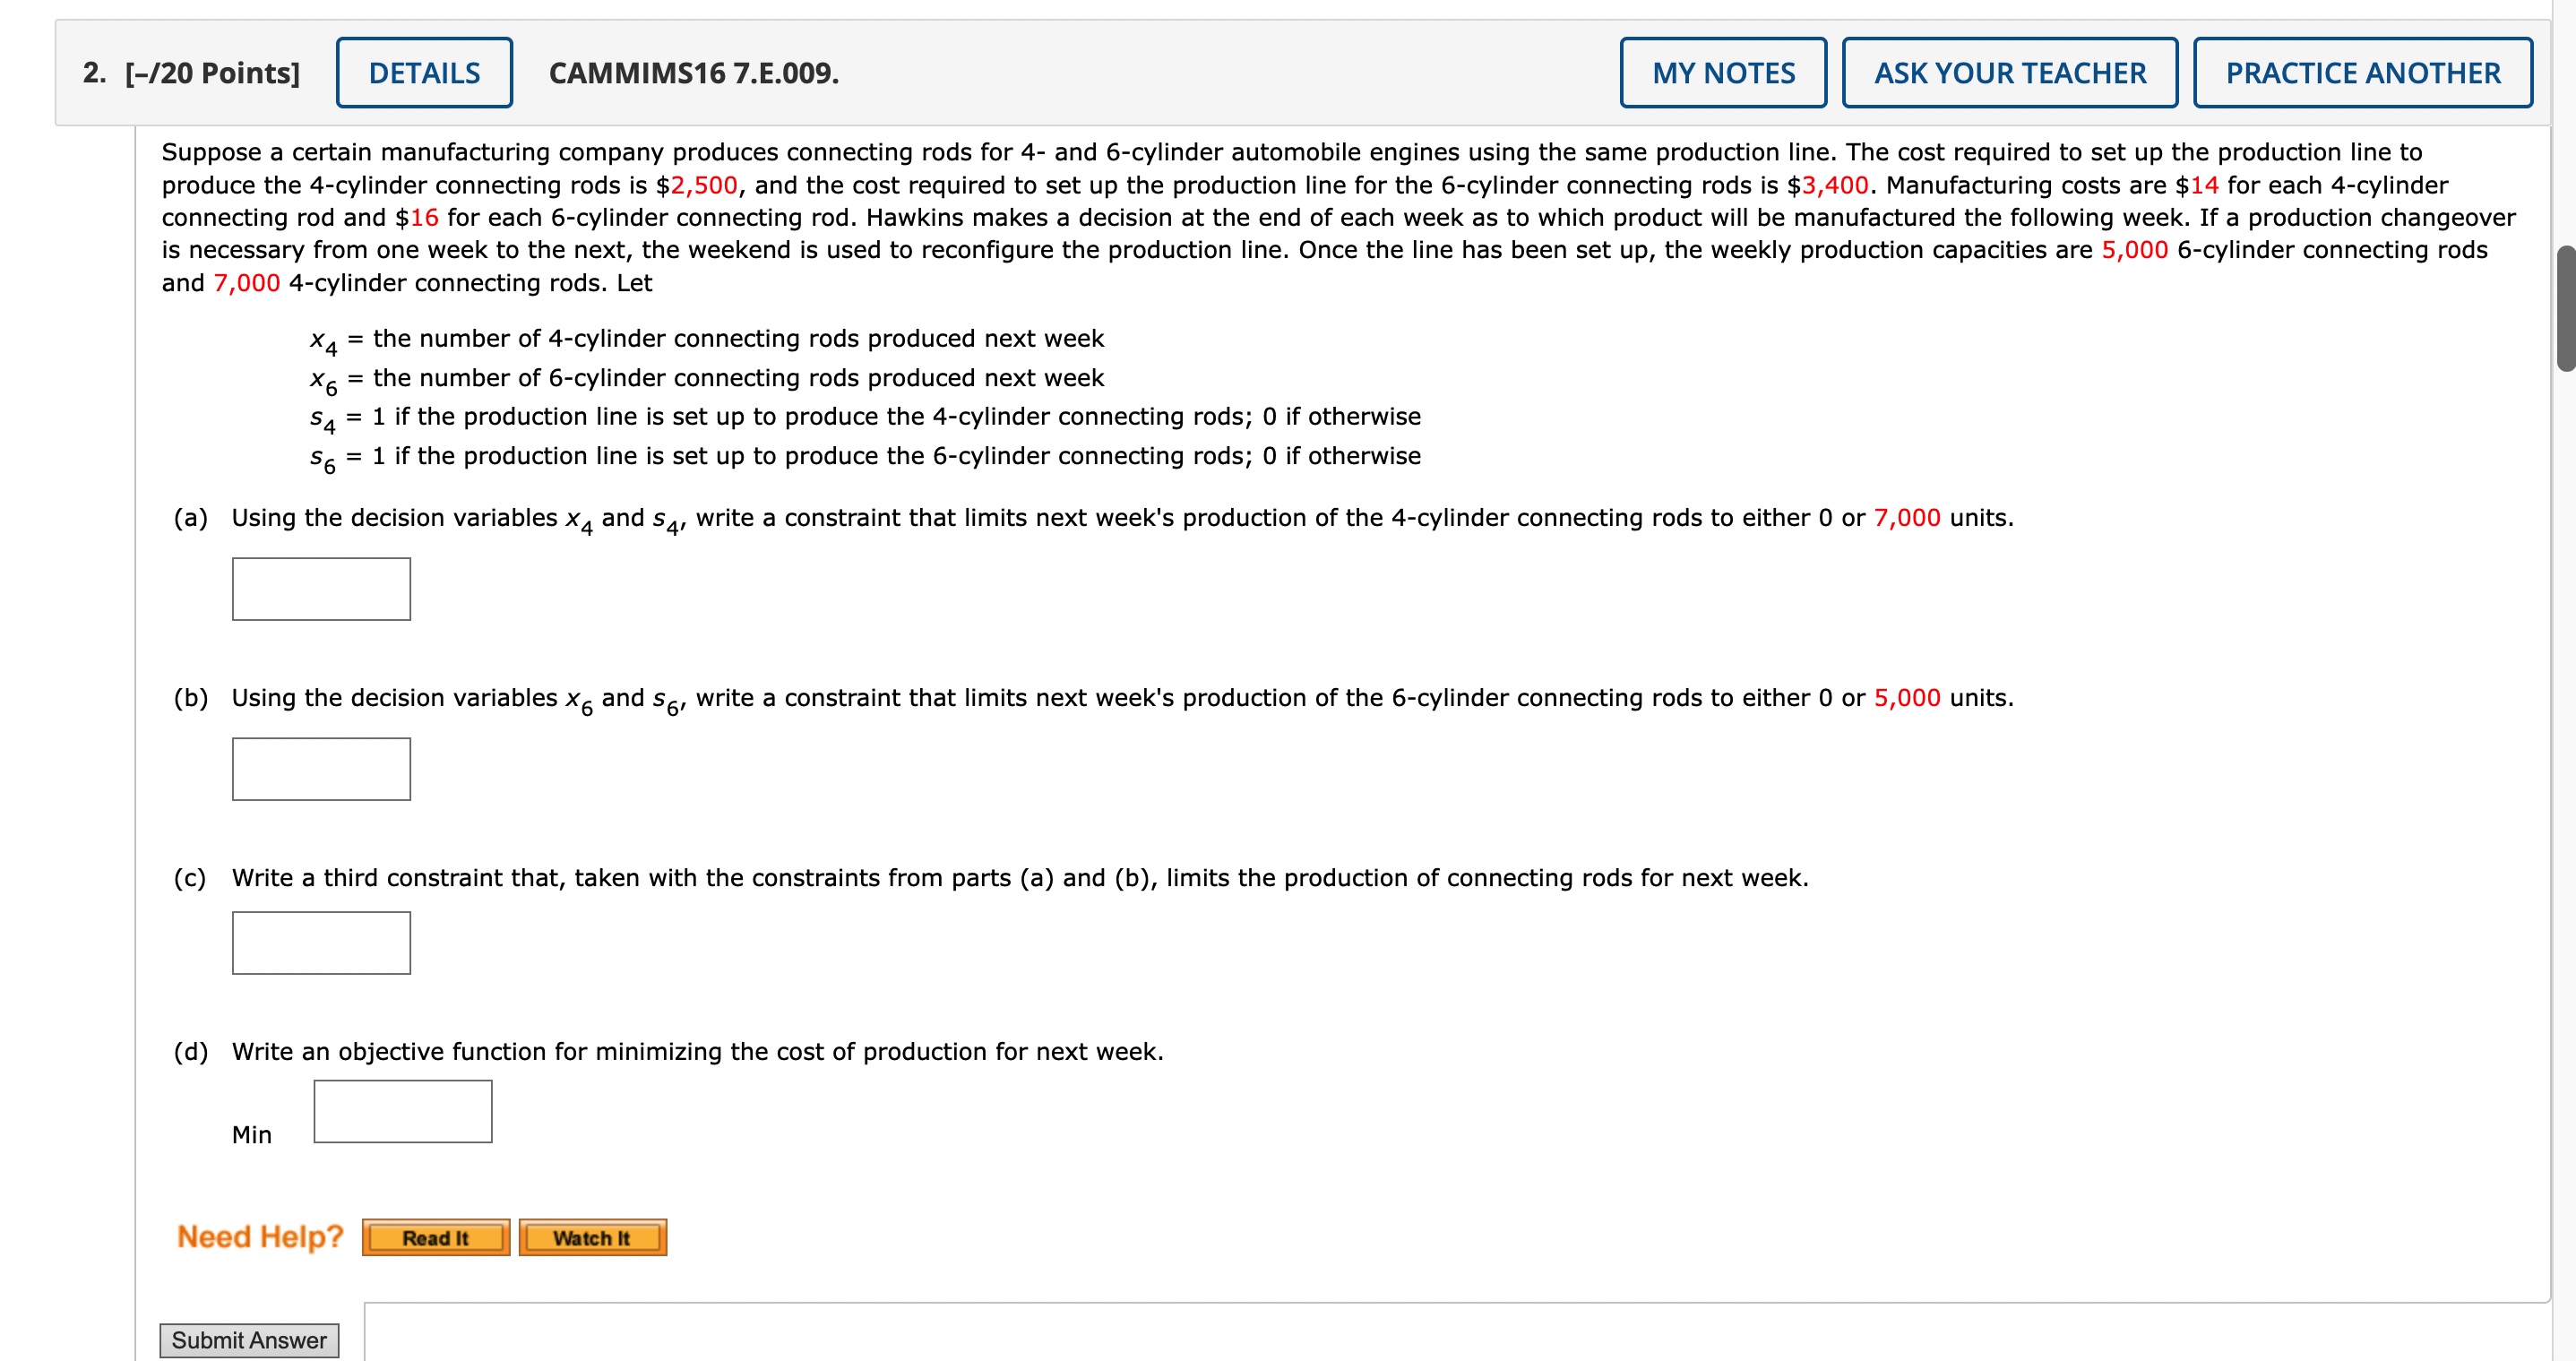Click PRACTICE ANOTHER
Screen dimensions: 2576x1361
(2361, 72)
